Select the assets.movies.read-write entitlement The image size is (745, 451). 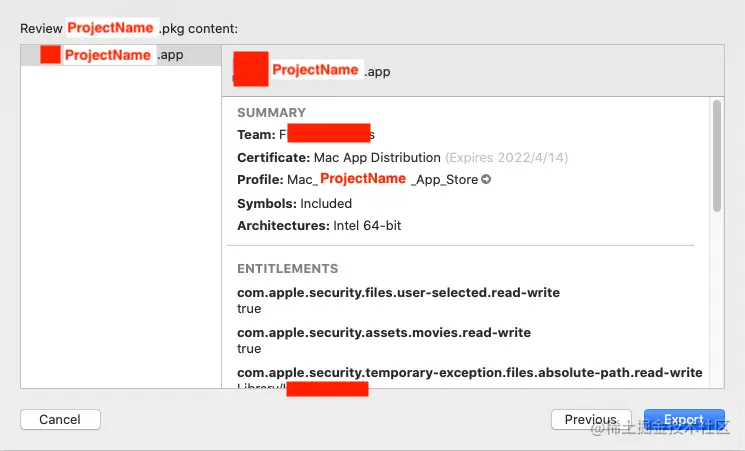tap(384, 332)
